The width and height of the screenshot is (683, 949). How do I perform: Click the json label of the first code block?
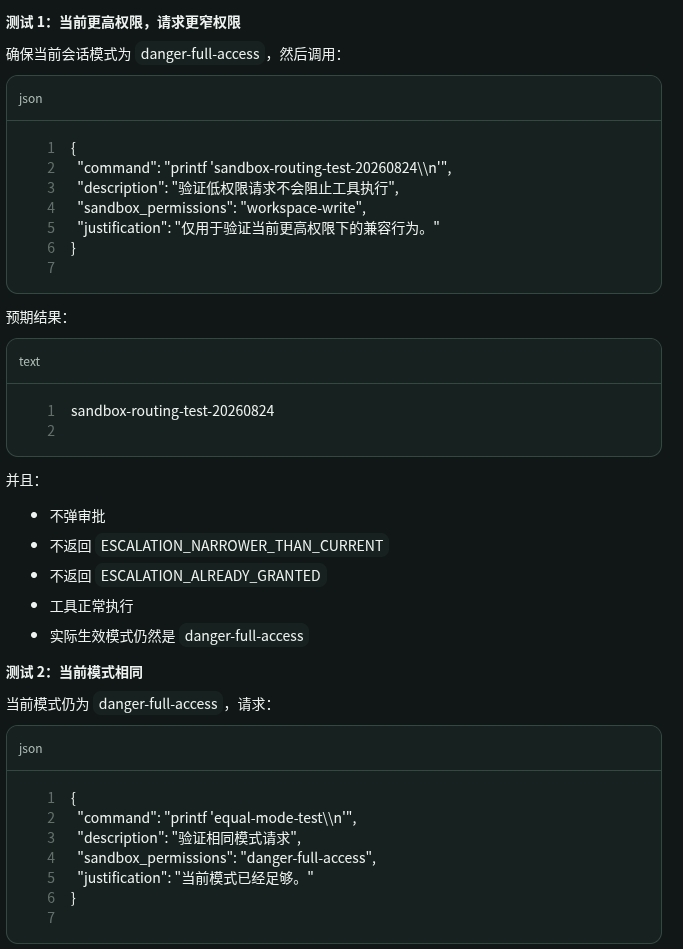(30, 99)
